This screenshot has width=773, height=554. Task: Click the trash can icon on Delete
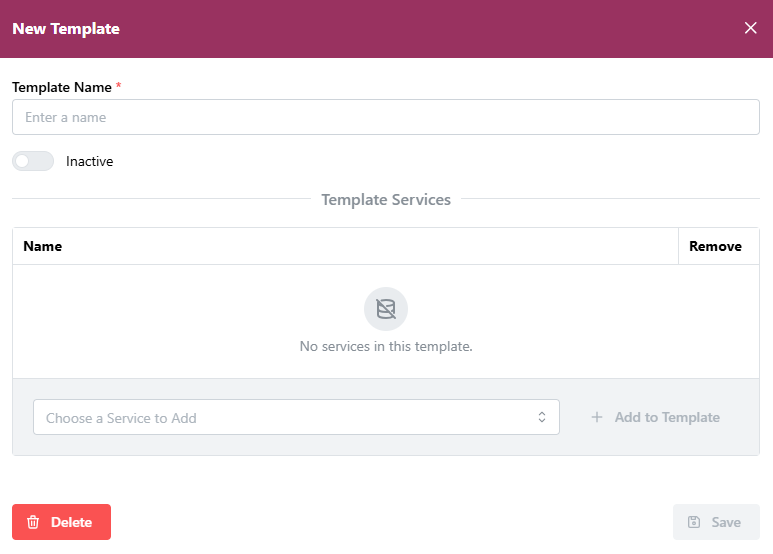pos(33,522)
